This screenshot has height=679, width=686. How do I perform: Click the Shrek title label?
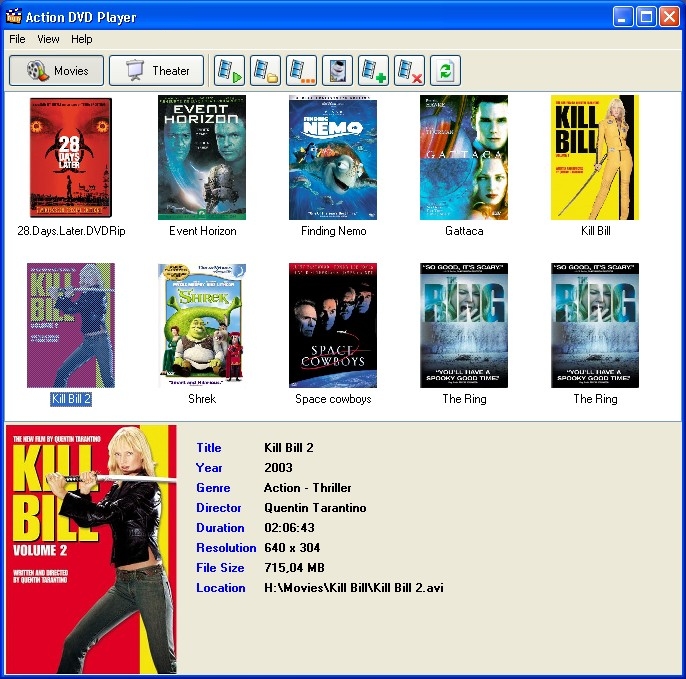click(202, 399)
